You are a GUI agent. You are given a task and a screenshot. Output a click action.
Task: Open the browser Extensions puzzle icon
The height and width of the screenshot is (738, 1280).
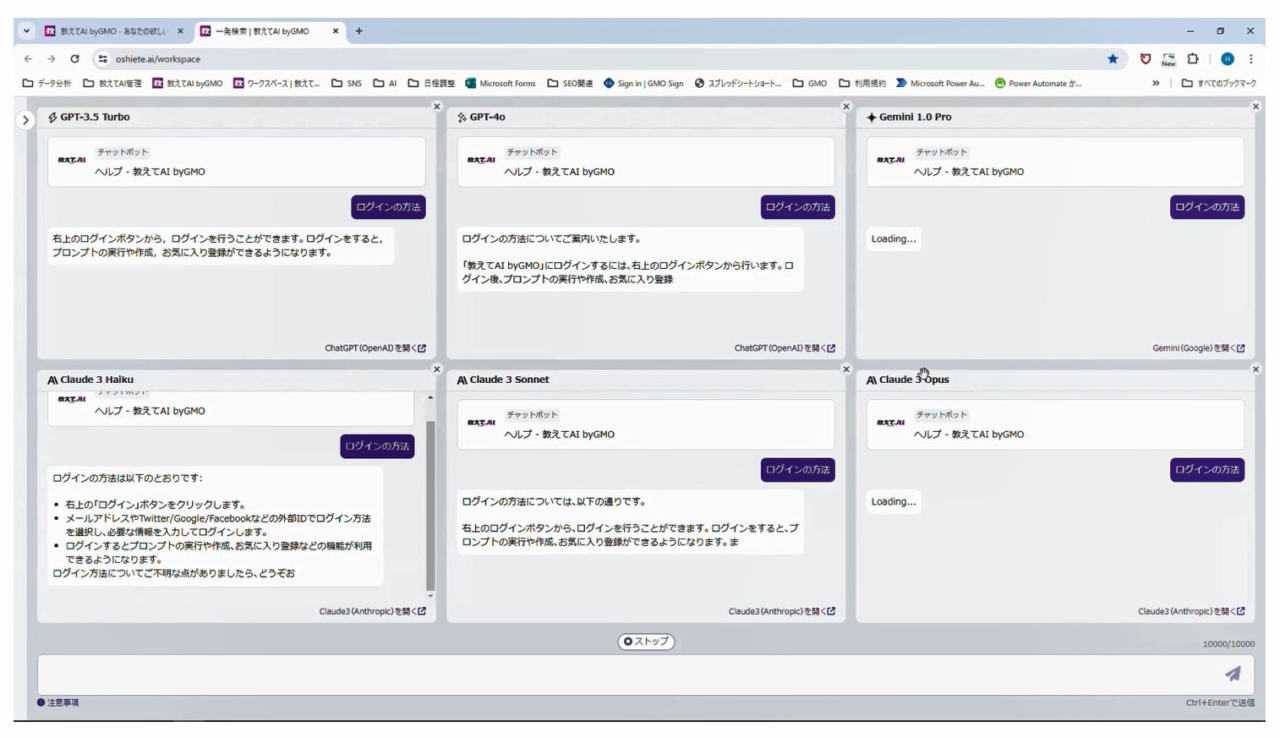pyautogui.click(x=1193, y=59)
